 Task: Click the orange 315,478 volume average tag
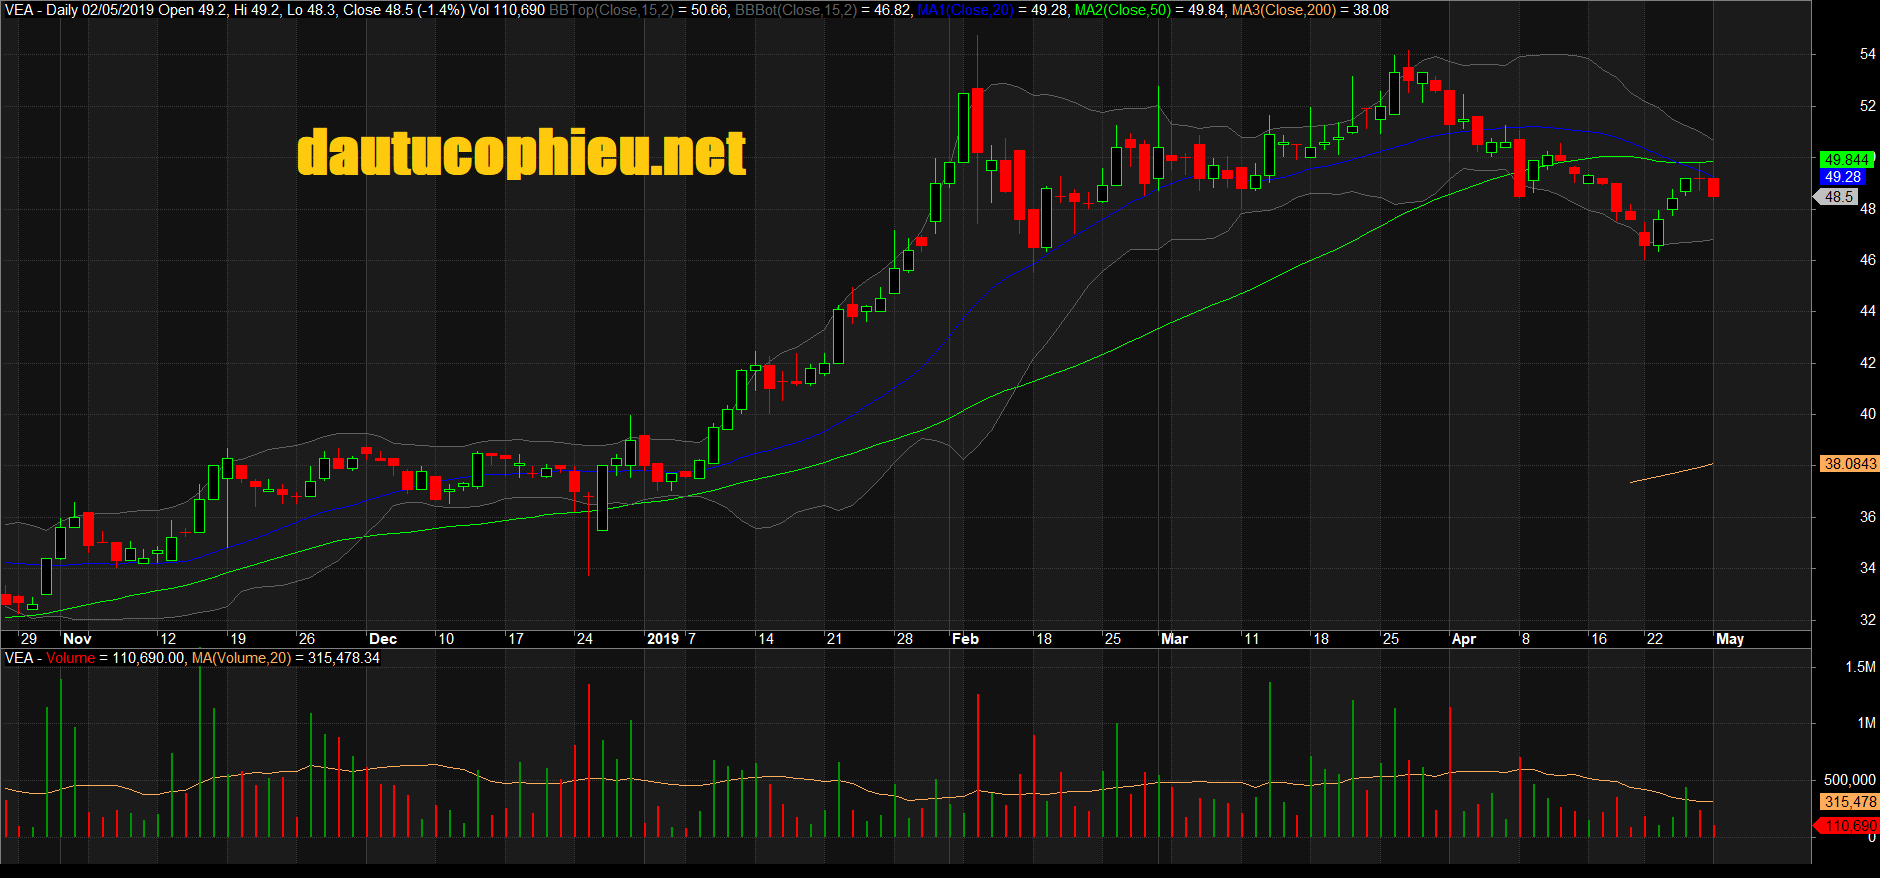[1849, 802]
